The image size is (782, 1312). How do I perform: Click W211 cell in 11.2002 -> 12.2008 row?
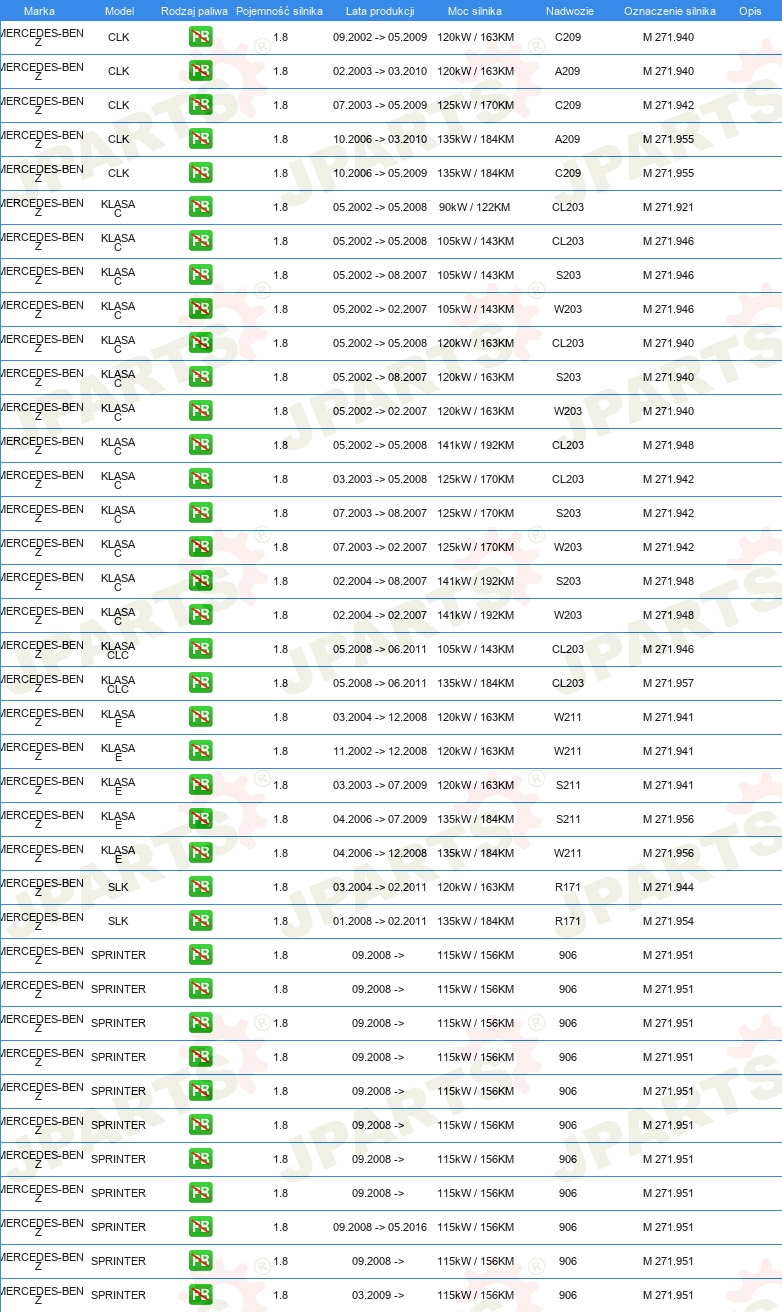coord(568,752)
